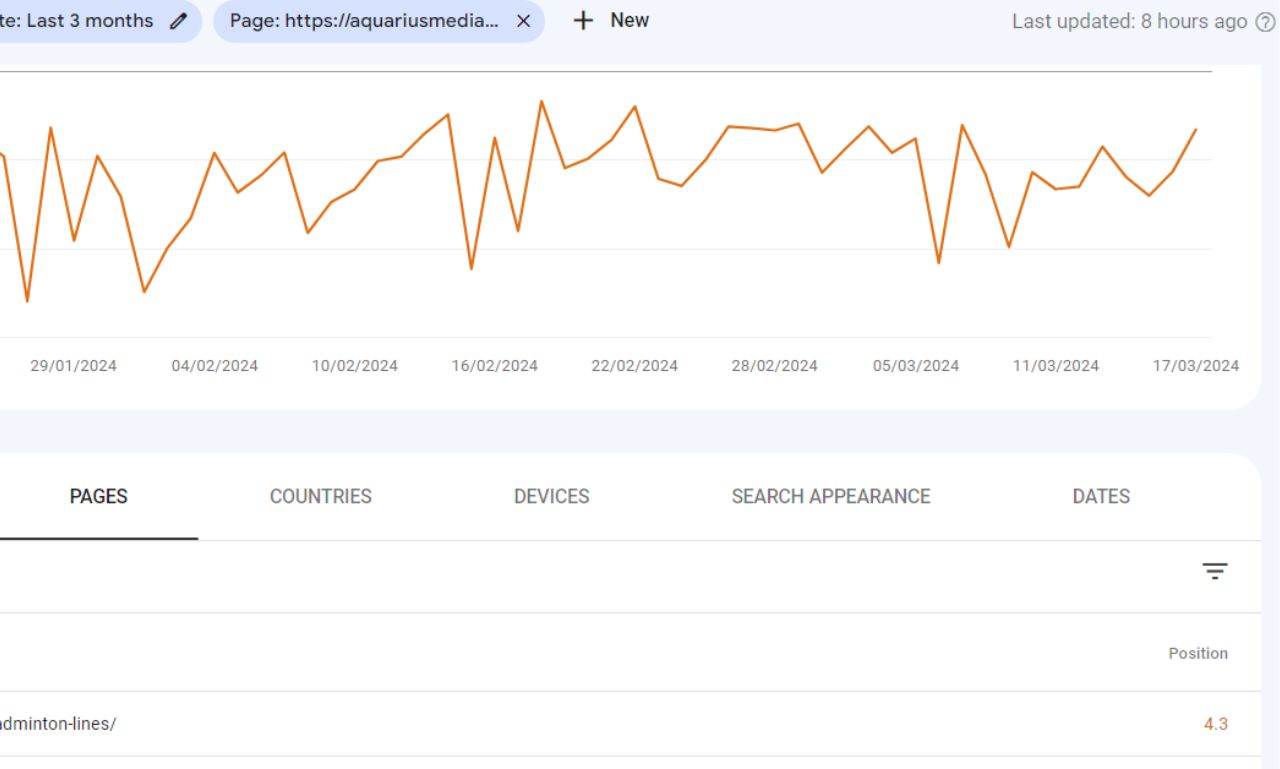
Task: Stay on the PAGES tab
Action: point(98,497)
